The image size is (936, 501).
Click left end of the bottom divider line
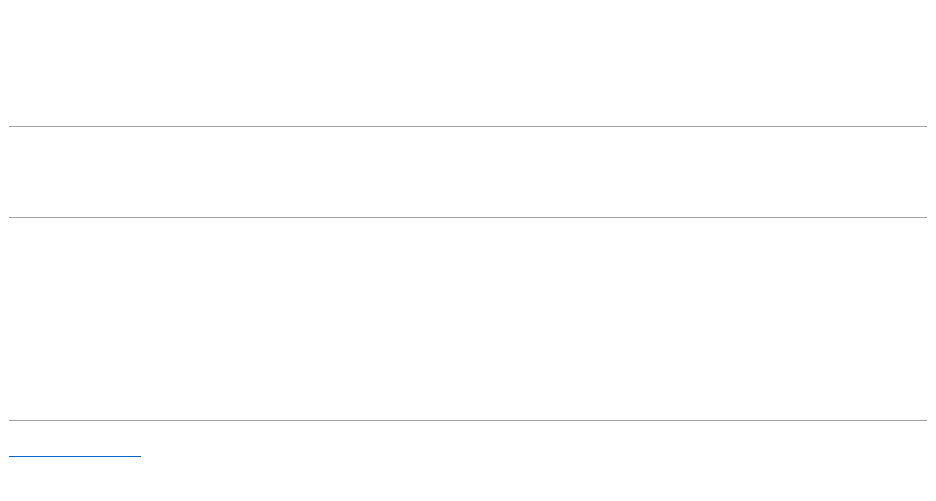pyautogui.click(x=12, y=420)
